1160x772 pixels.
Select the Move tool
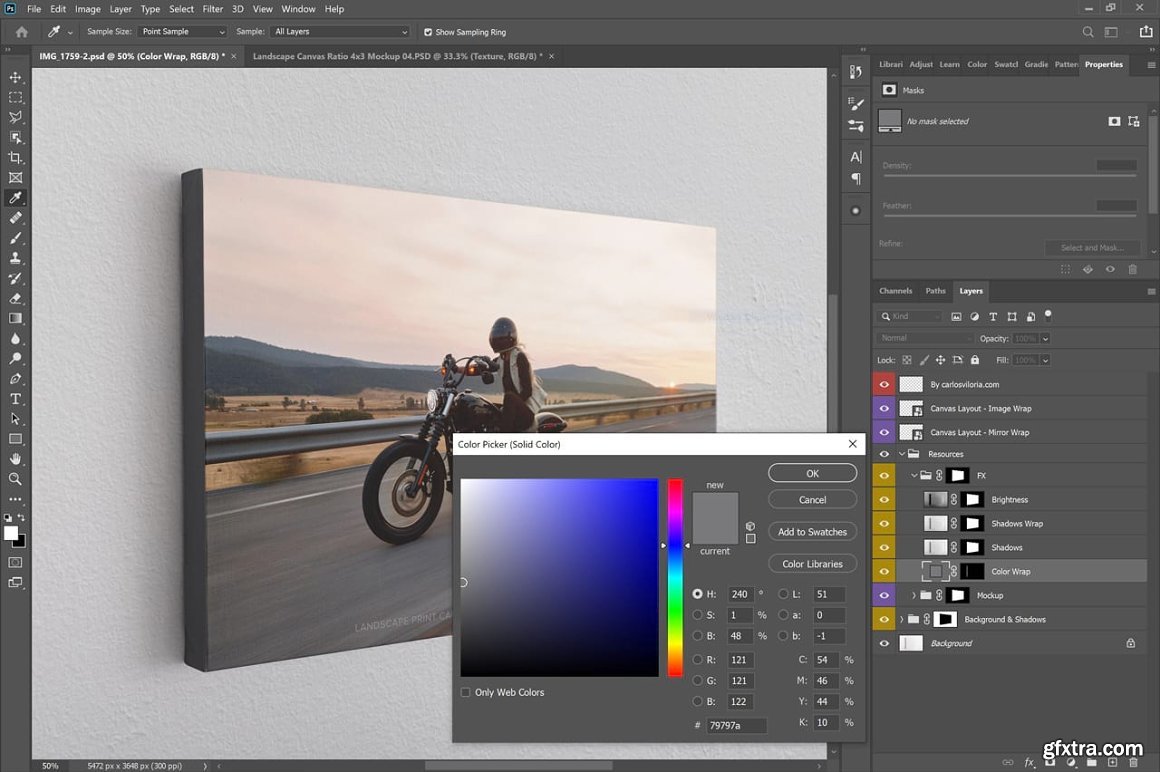tap(15, 77)
